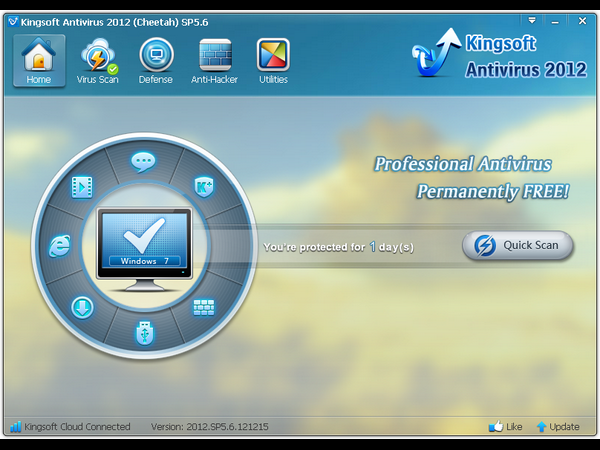Open the Home tab
This screenshot has width=600, height=450.
coord(39,60)
